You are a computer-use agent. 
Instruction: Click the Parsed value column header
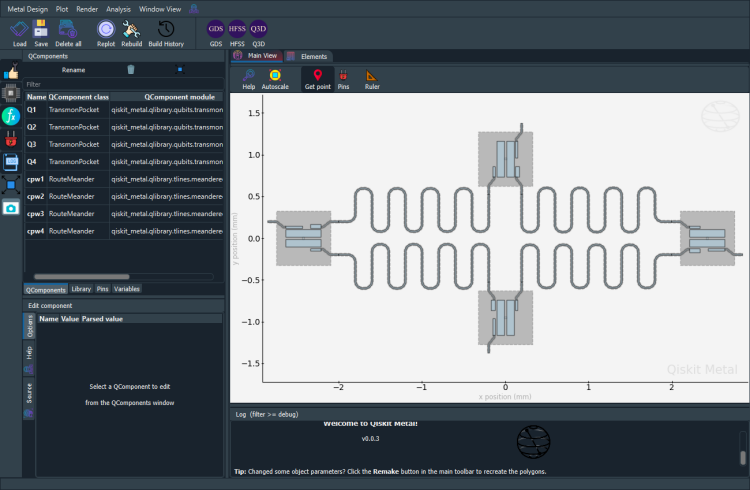[x=102, y=319]
